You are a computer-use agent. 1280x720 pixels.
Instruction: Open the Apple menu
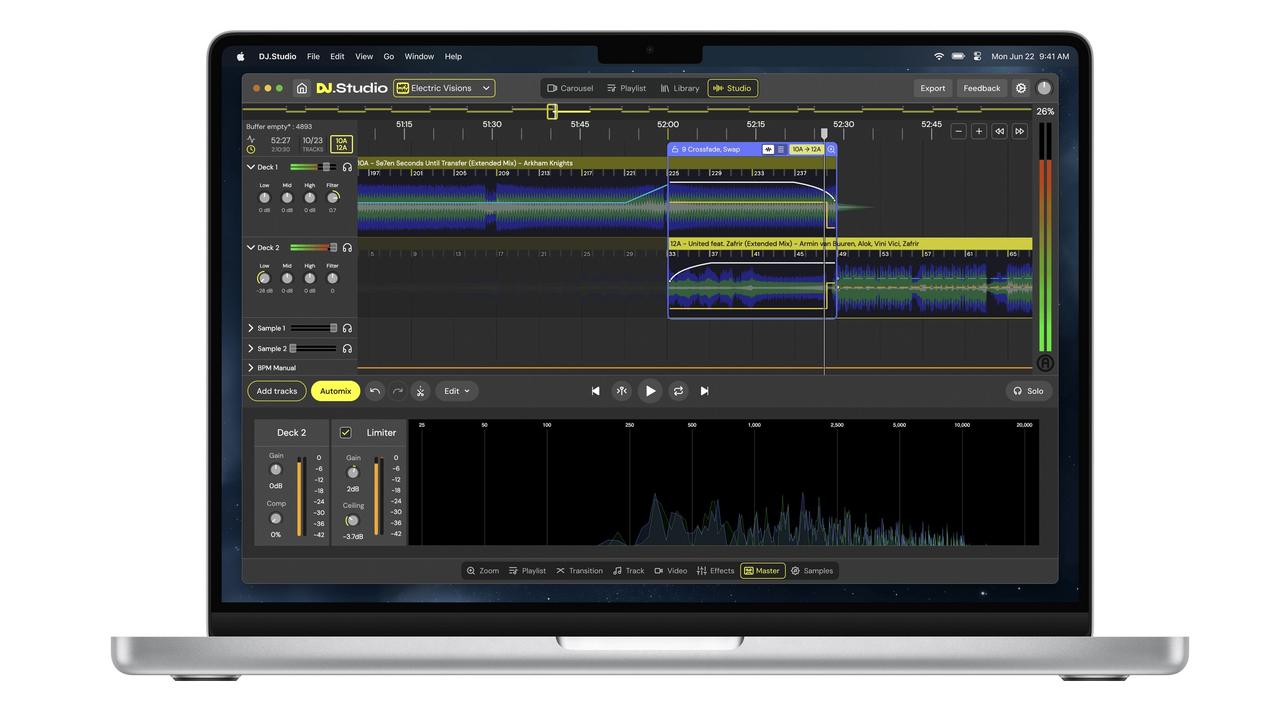241,57
